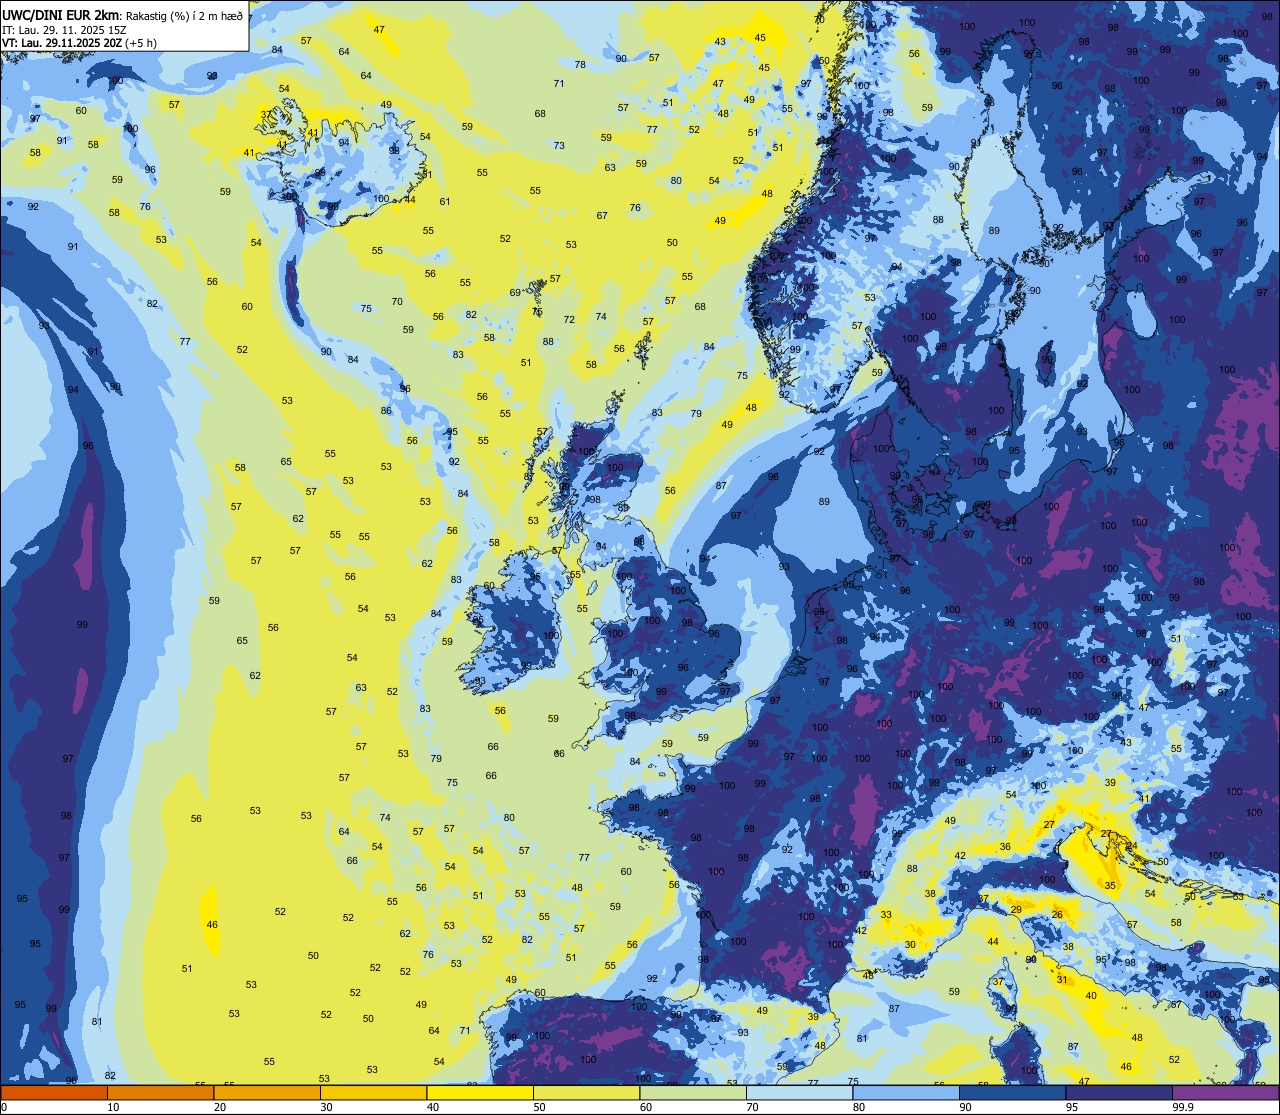Pick the 90–95 dark blue legend swatch
The height and width of the screenshot is (1115, 1280).
pos(1012,1093)
